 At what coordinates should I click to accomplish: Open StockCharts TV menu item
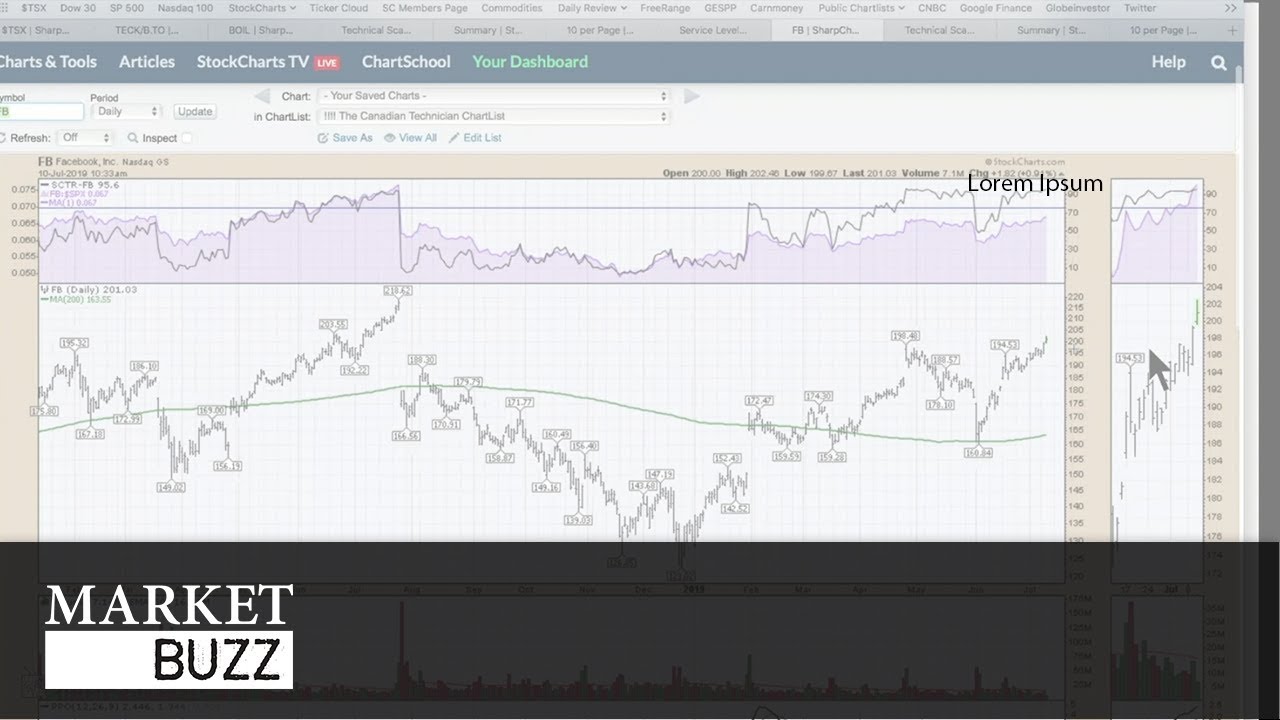[253, 62]
